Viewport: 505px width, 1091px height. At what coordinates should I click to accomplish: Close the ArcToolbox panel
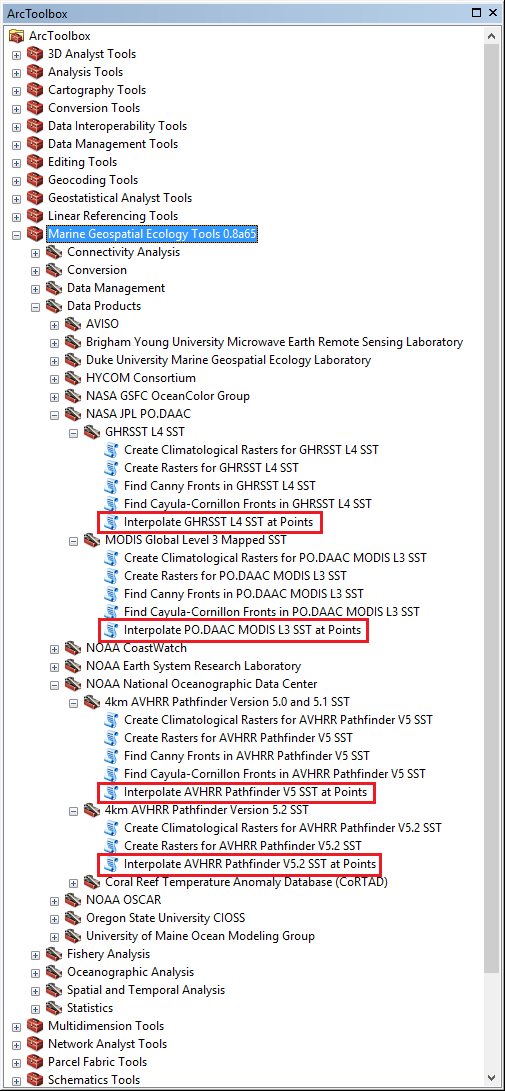point(492,12)
